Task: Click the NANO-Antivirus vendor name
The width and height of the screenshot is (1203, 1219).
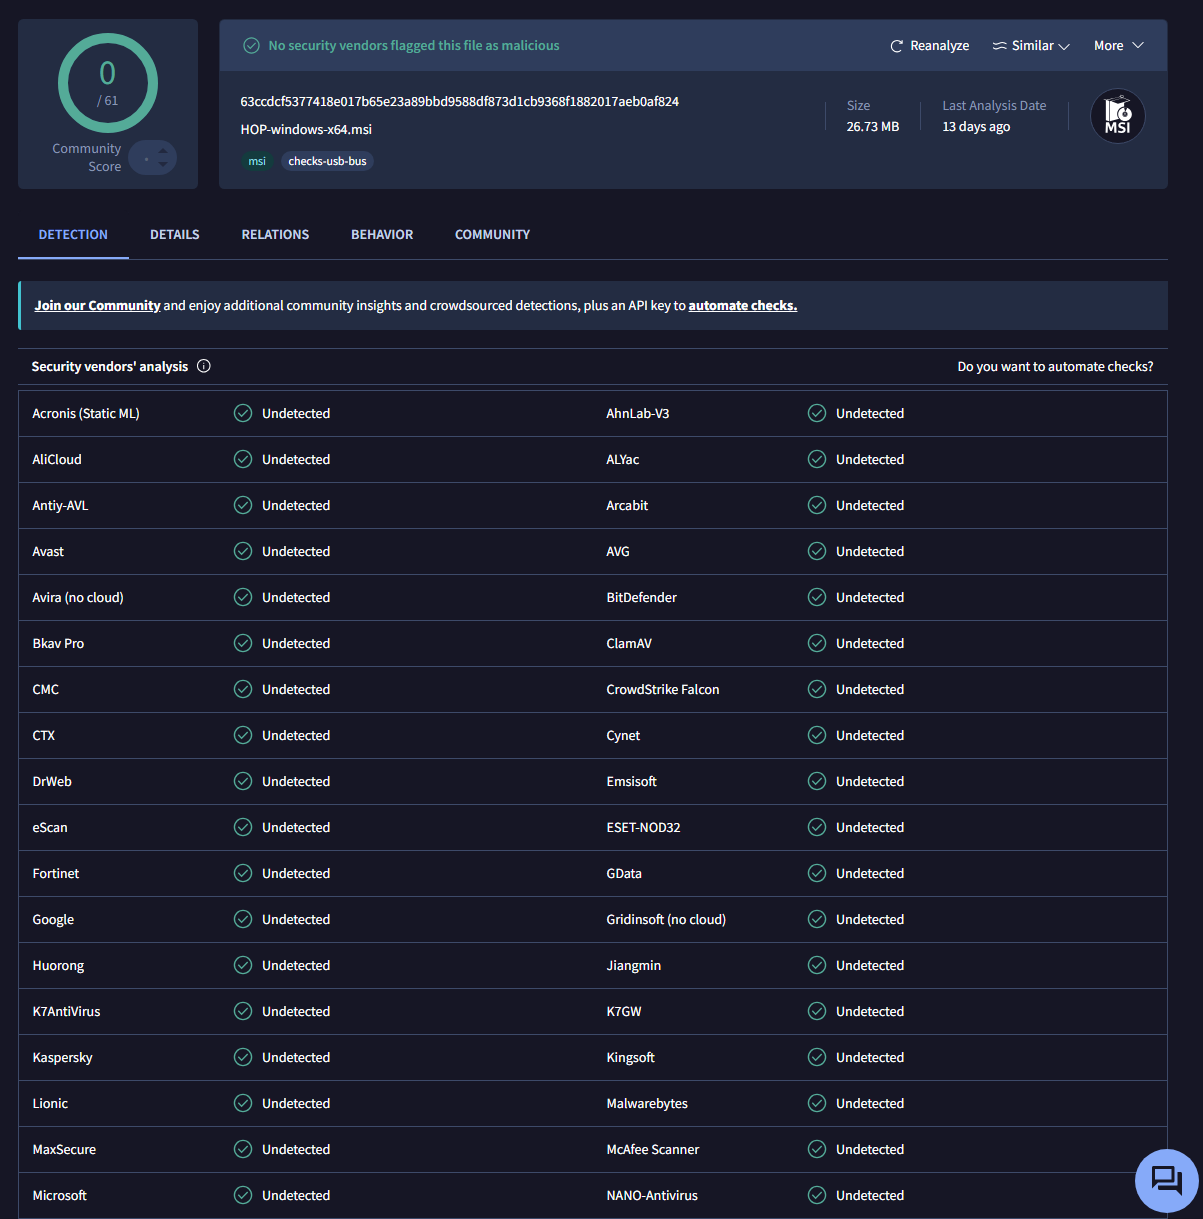Action: pyautogui.click(x=652, y=1195)
